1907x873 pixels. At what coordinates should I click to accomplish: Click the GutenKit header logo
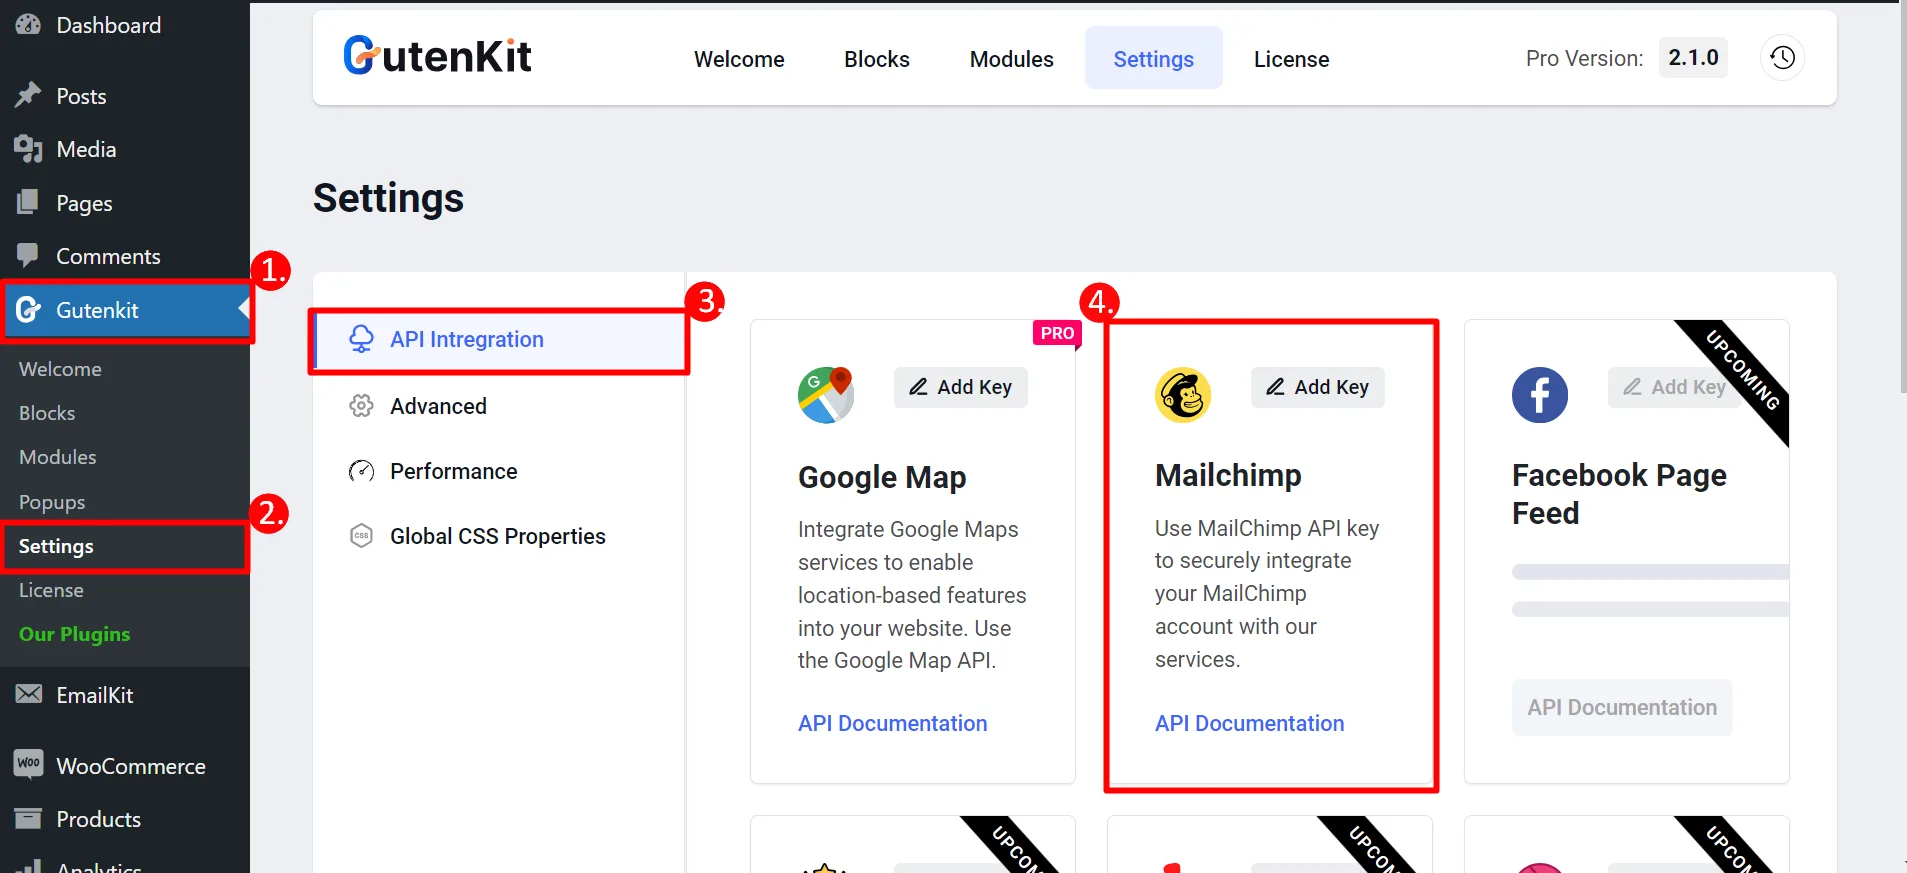(437, 56)
